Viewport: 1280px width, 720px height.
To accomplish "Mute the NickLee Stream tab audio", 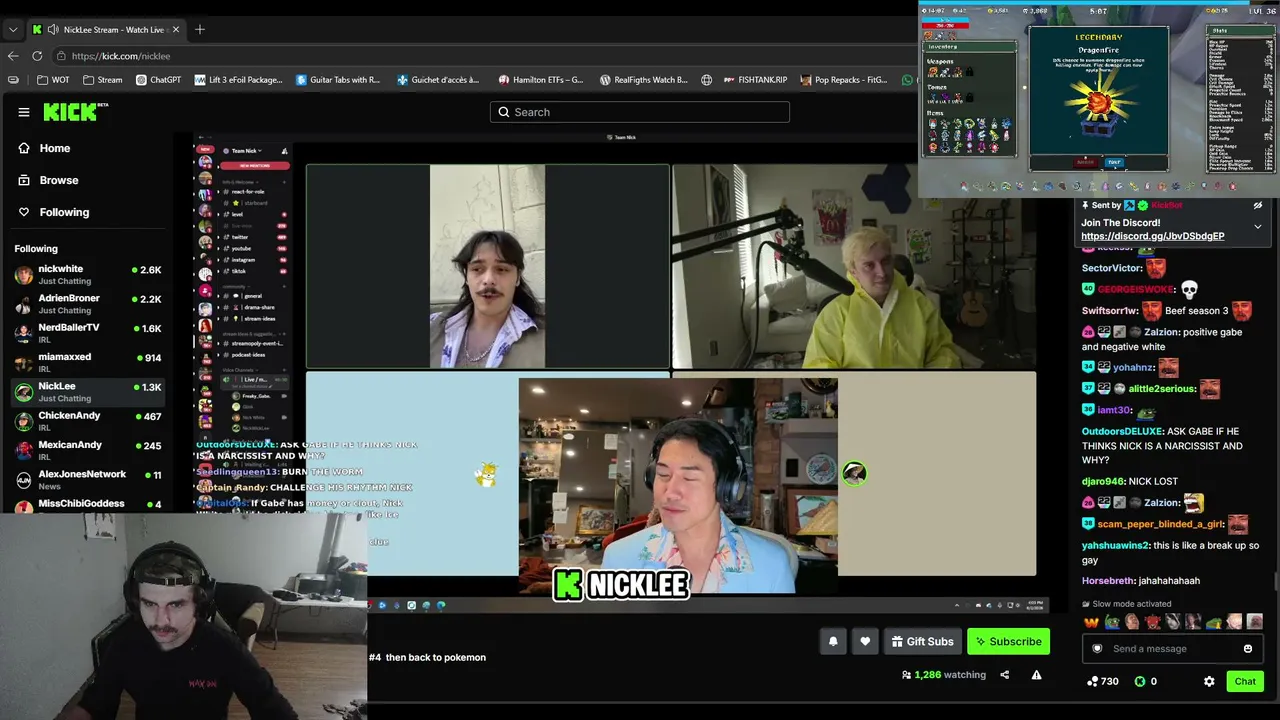I will pos(53,30).
